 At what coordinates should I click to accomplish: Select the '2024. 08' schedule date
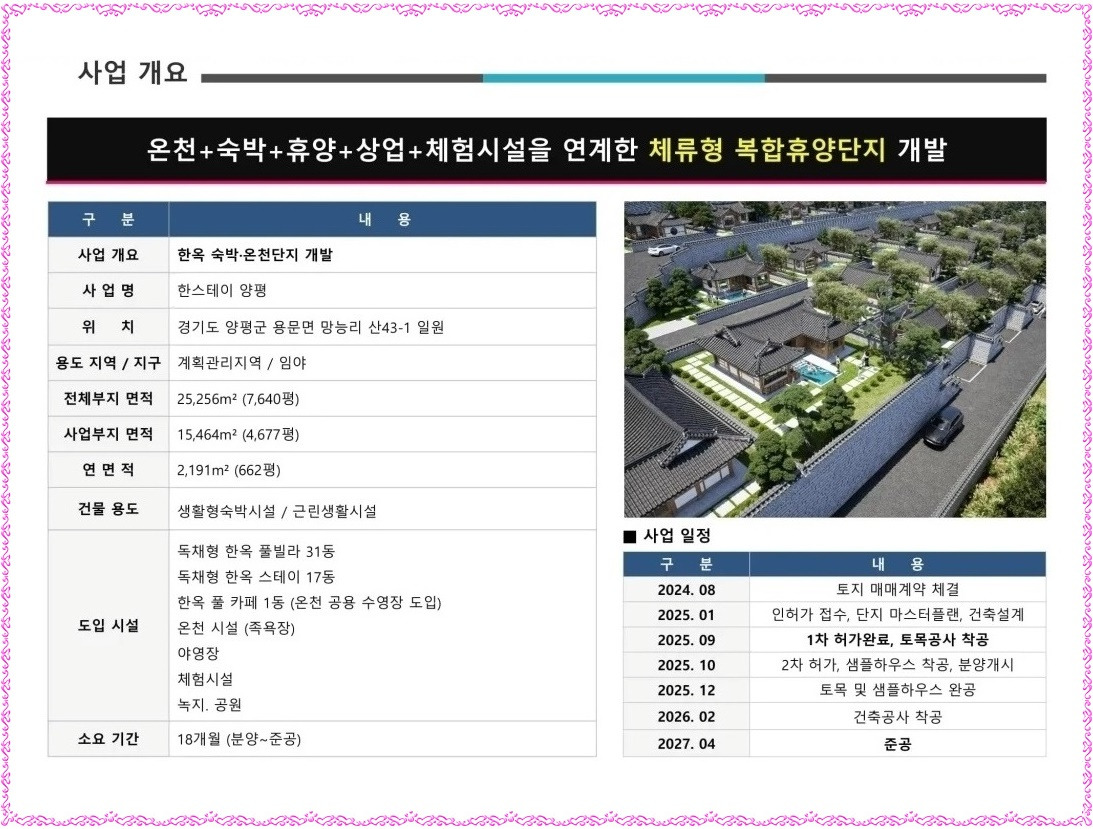point(686,590)
